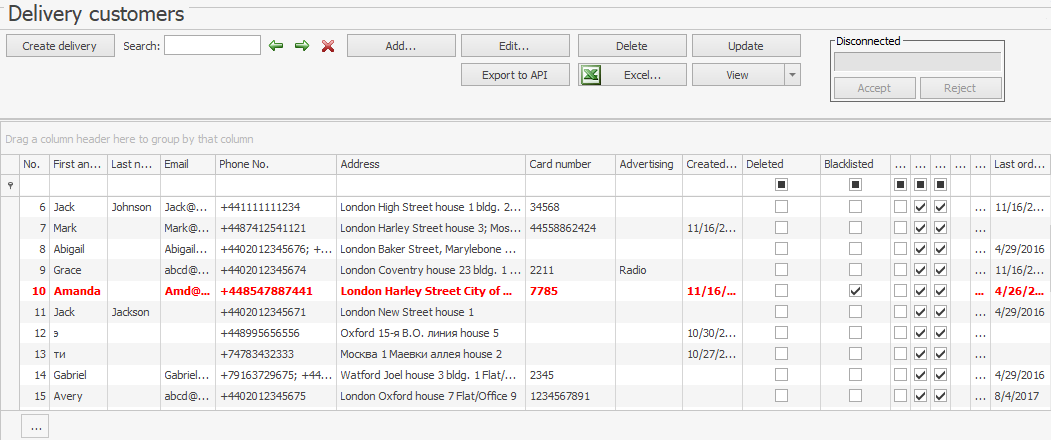Sort by the Phone No. column header

[x=275, y=164]
